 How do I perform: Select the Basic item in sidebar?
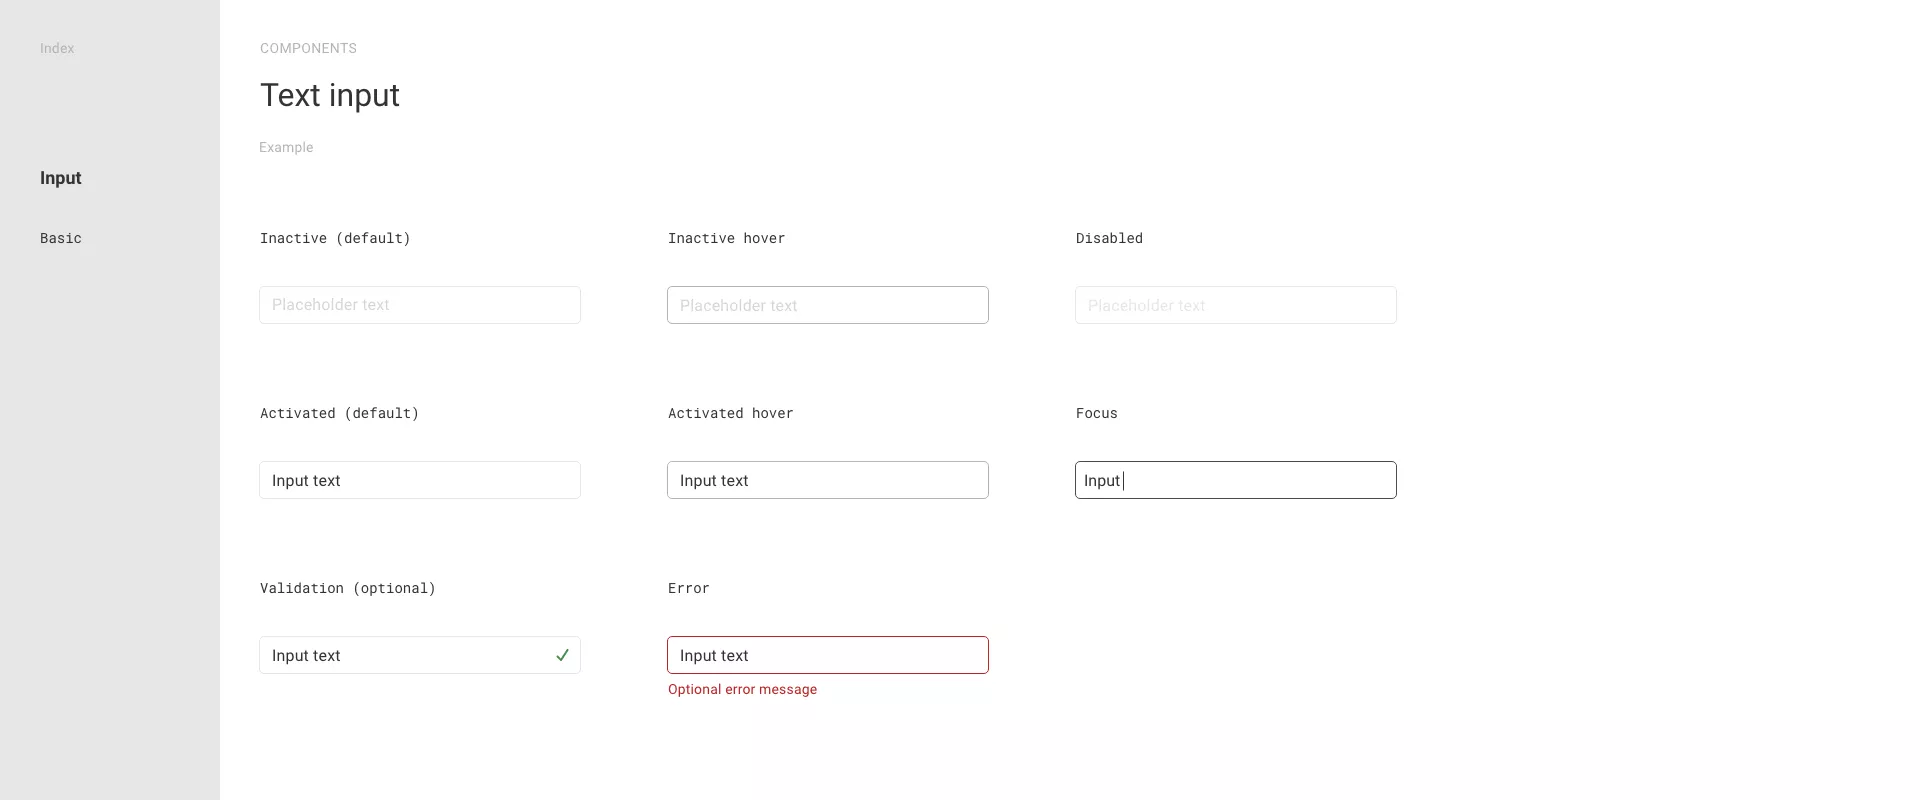[x=61, y=238]
